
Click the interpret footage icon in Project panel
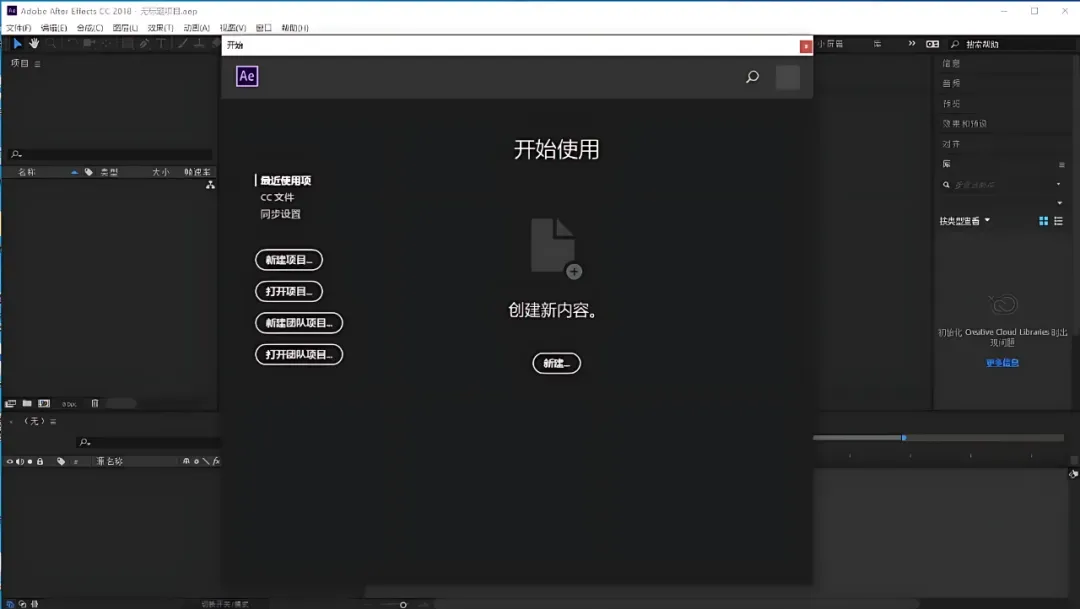10,404
